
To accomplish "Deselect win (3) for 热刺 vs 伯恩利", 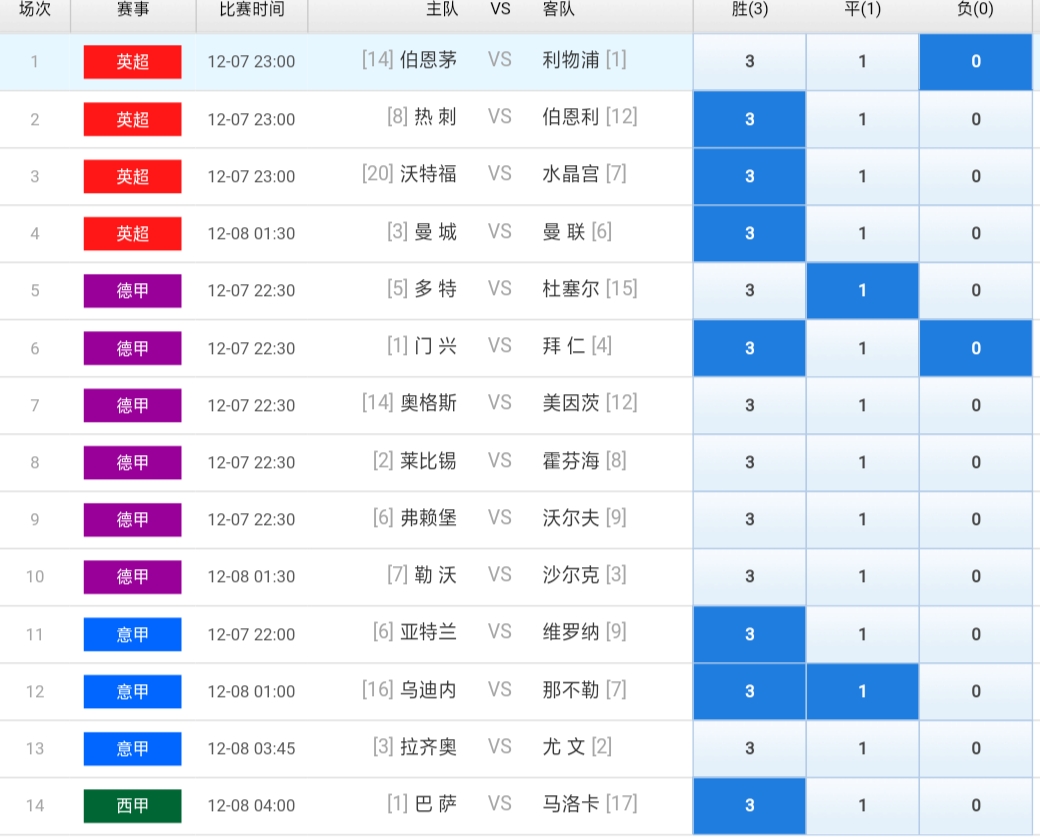I will [x=749, y=119].
